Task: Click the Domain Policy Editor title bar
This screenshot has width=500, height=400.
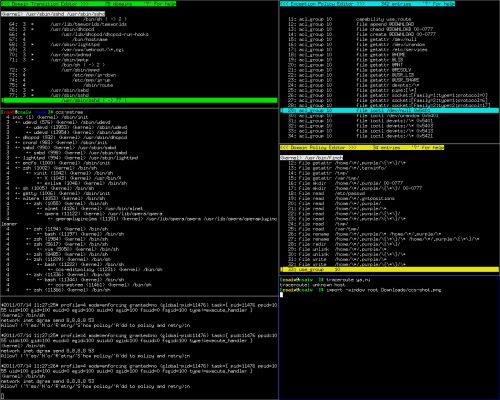Action: (362, 147)
